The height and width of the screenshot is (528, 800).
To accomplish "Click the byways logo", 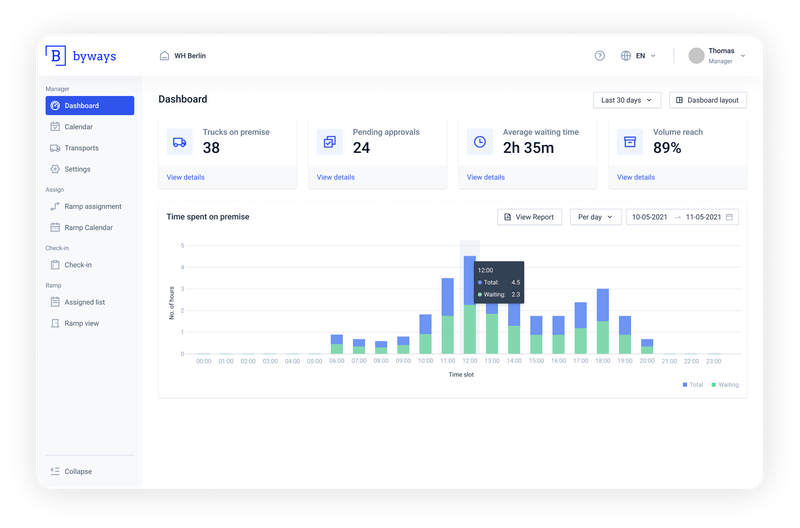I will [x=81, y=56].
